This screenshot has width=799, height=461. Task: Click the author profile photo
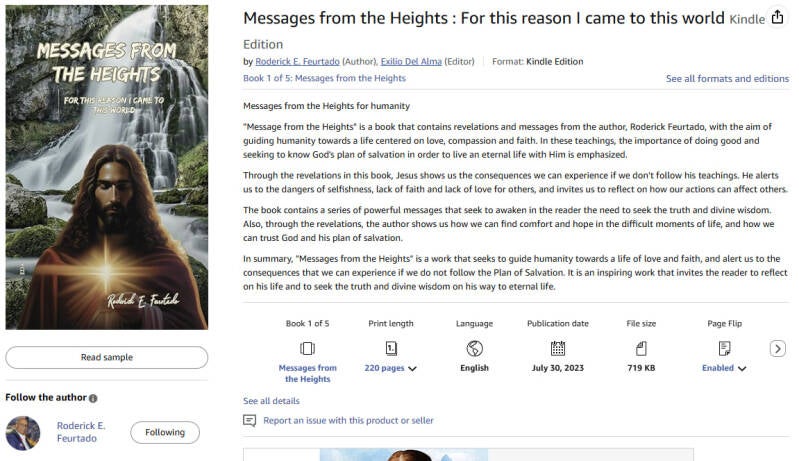coord(23,433)
